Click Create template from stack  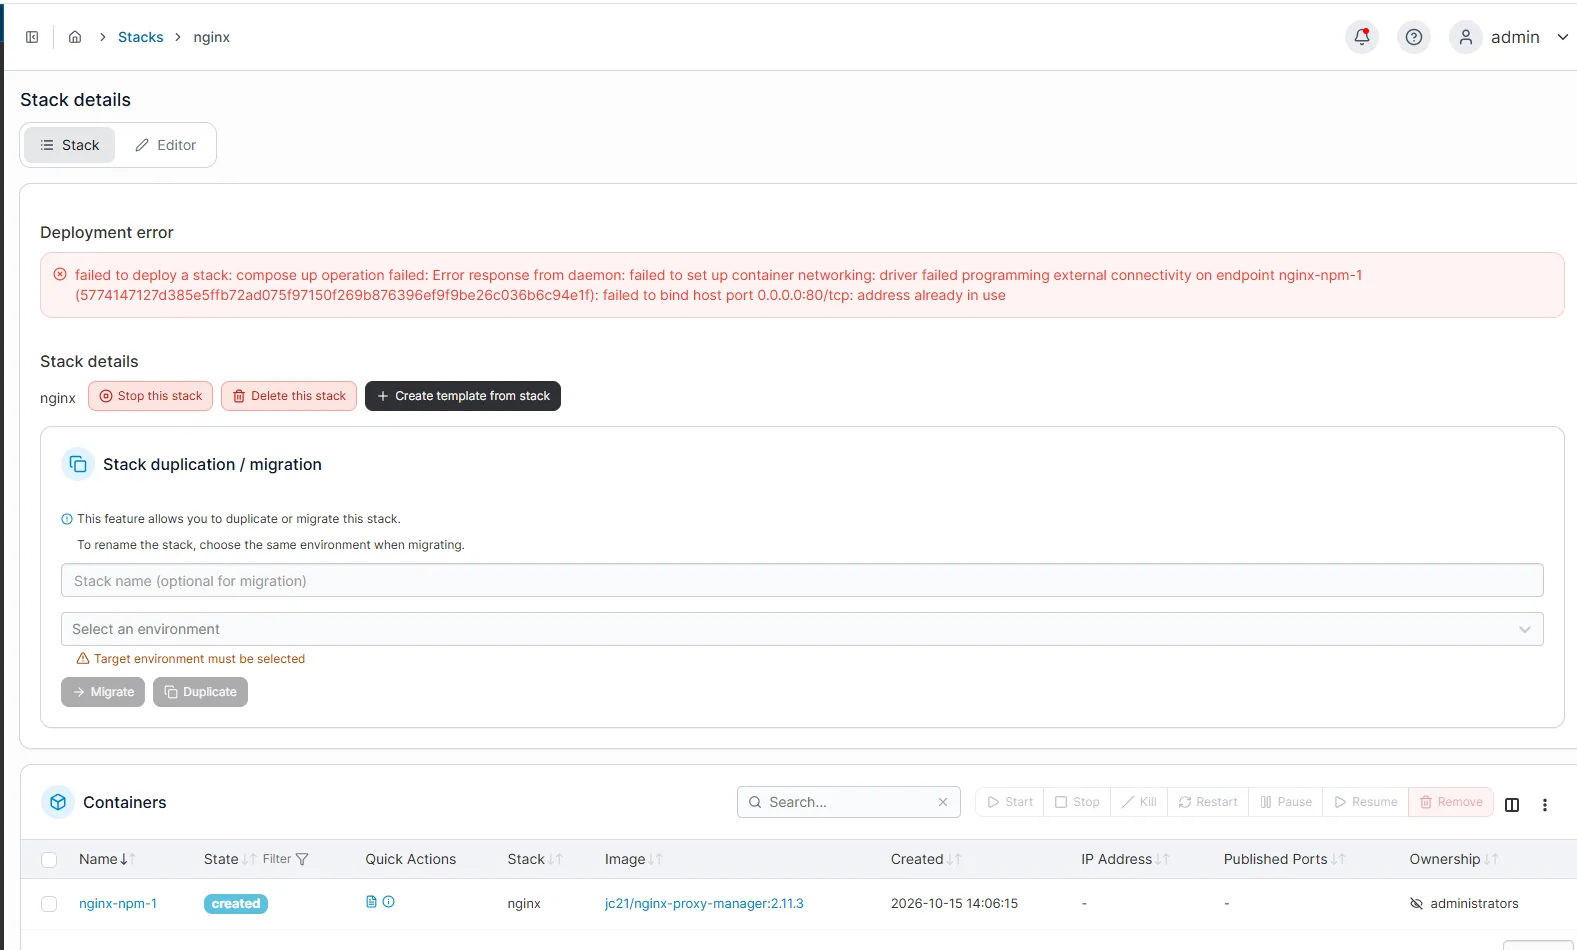pyautogui.click(x=463, y=396)
